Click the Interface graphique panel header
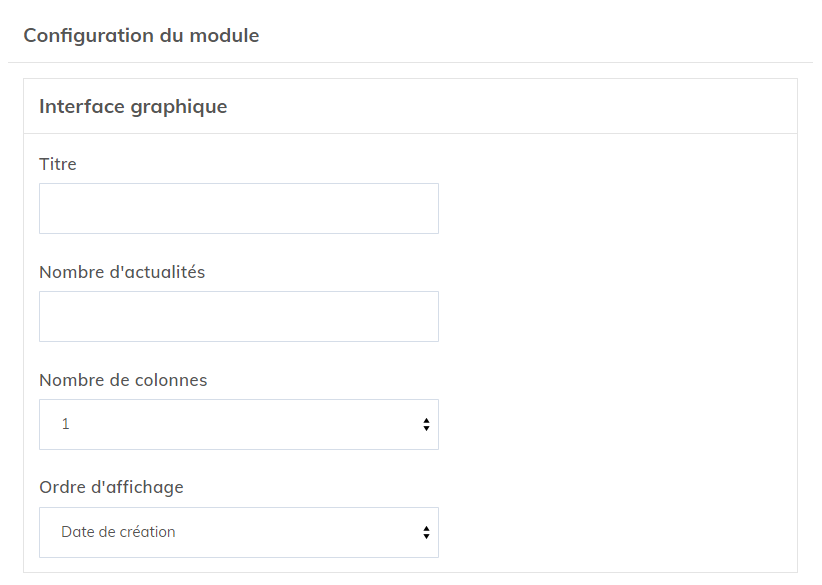The width and height of the screenshot is (822, 585). [x=133, y=106]
